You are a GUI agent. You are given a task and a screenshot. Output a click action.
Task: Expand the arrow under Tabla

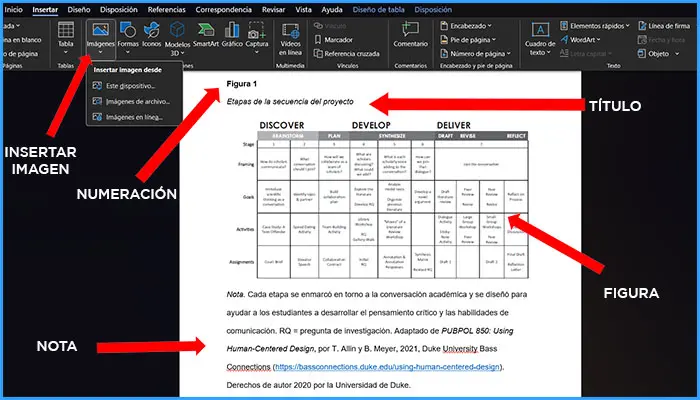66,52
